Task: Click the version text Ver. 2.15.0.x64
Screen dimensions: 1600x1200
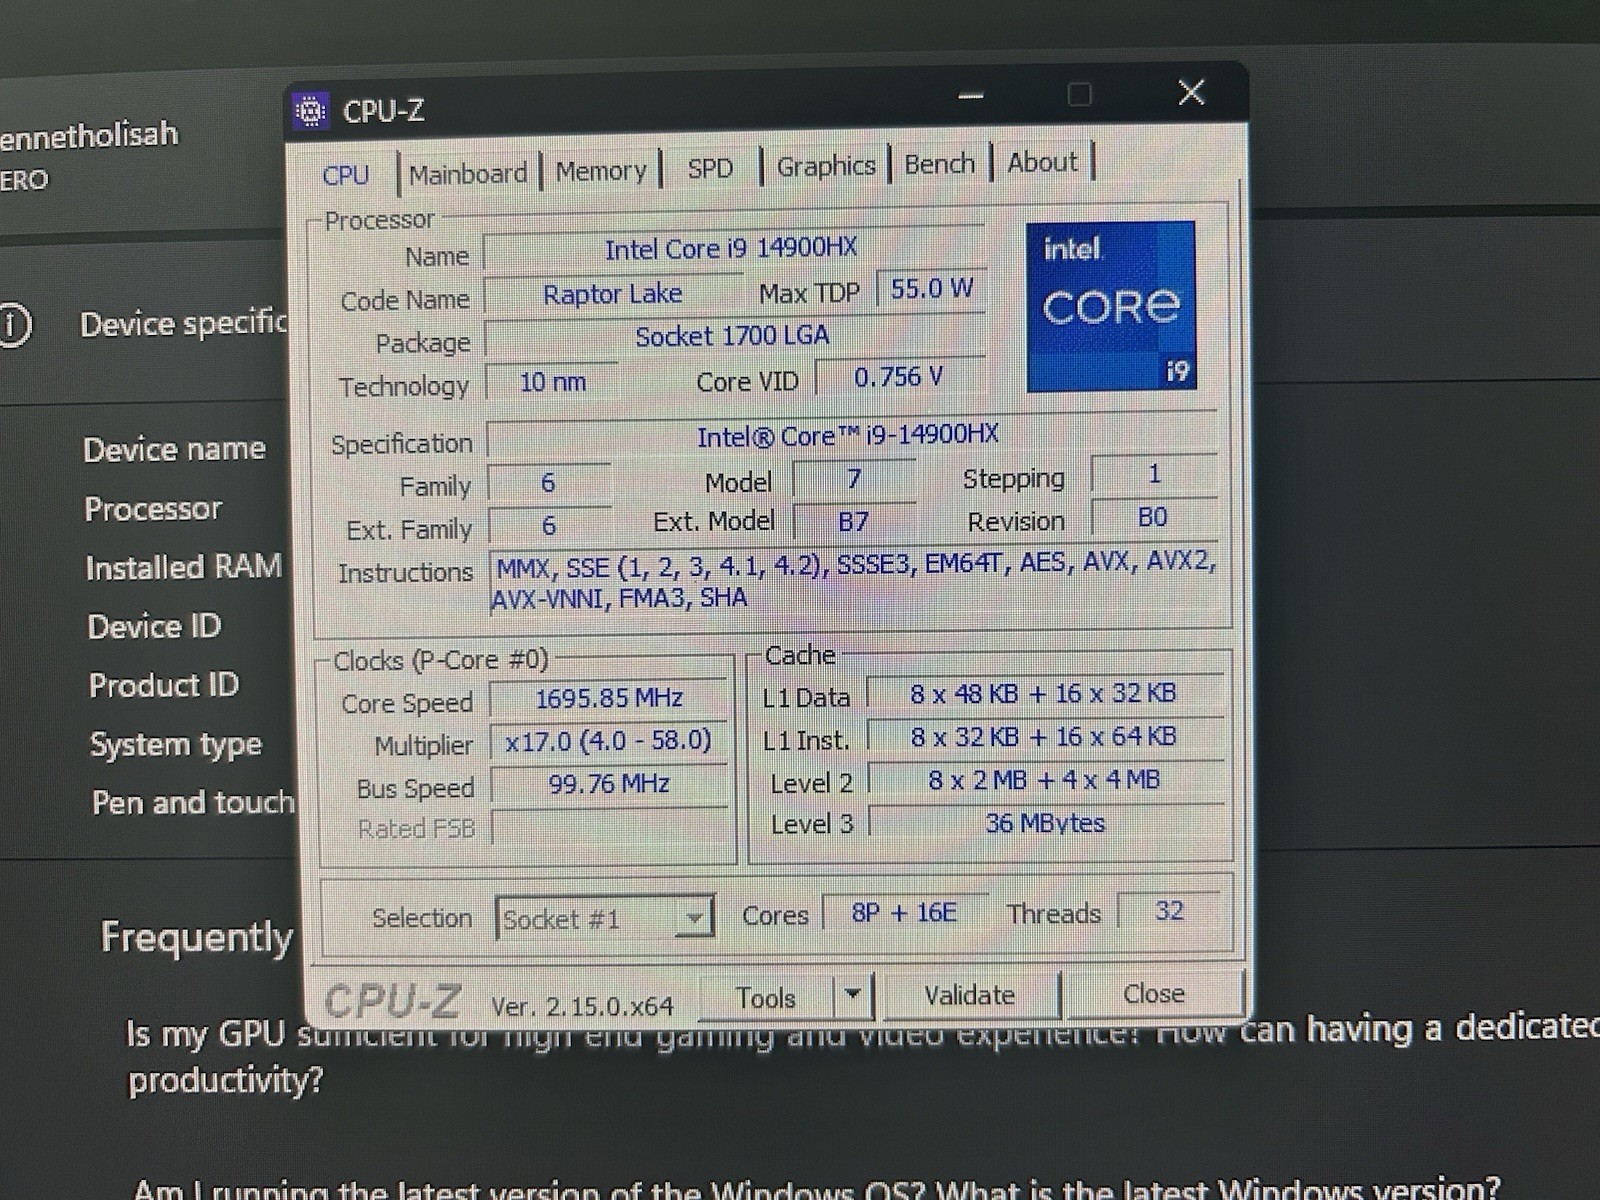Action: click(x=582, y=1006)
